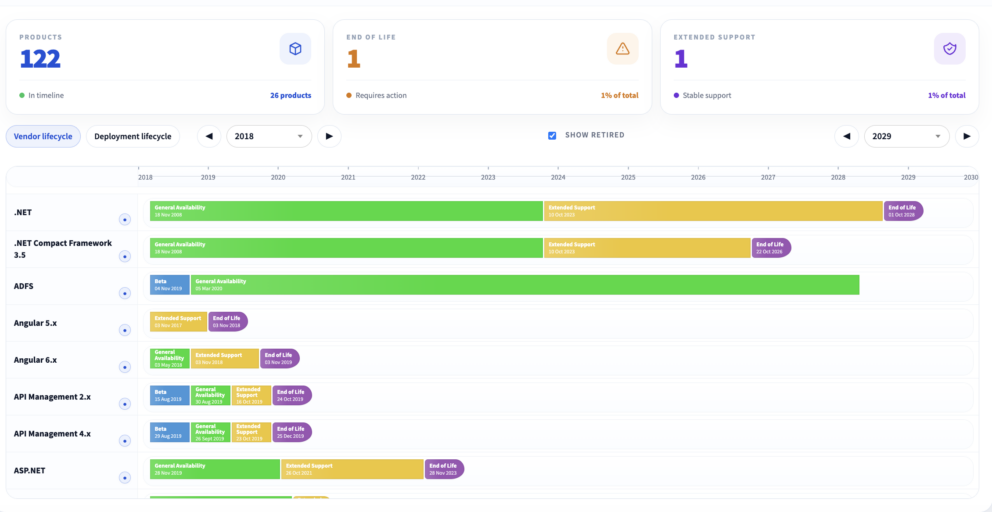Click the shield icon in Extended Support card
This screenshot has height=512, width=992.
tap(950, 49)
